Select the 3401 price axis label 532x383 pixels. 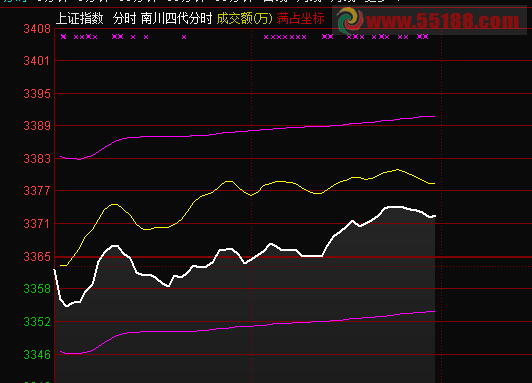tap(37, 61)
